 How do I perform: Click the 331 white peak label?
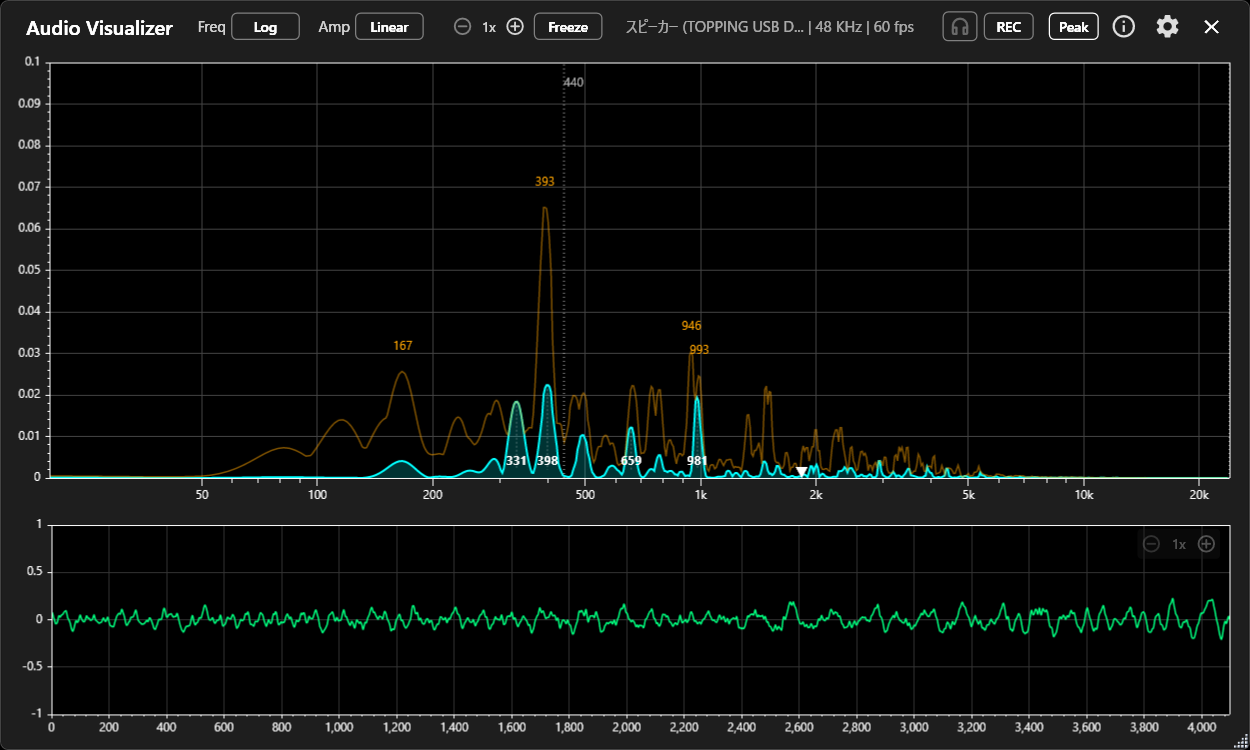(x=516, y=461)
